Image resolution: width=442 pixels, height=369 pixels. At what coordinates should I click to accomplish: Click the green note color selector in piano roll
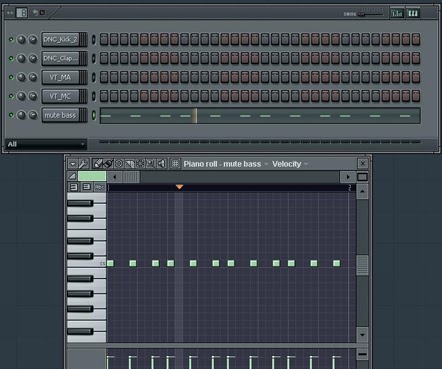coord(92,177)
